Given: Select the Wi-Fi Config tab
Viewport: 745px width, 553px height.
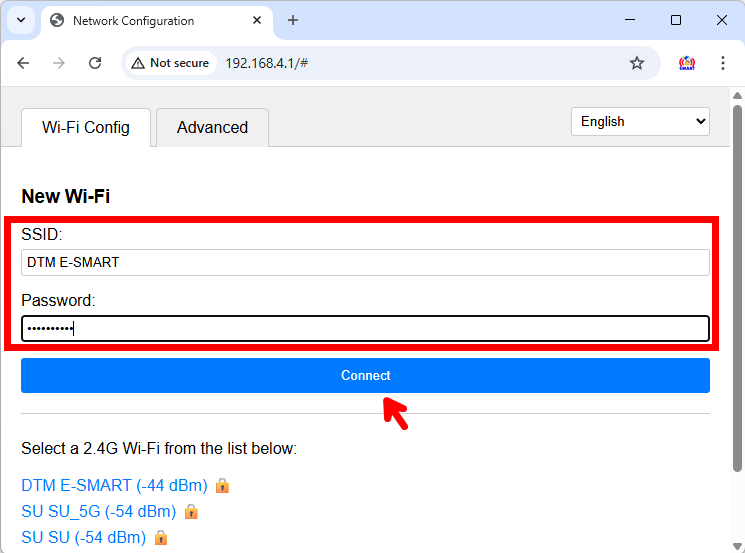Looking at the screenshot, I should click(x=86, y=128).
